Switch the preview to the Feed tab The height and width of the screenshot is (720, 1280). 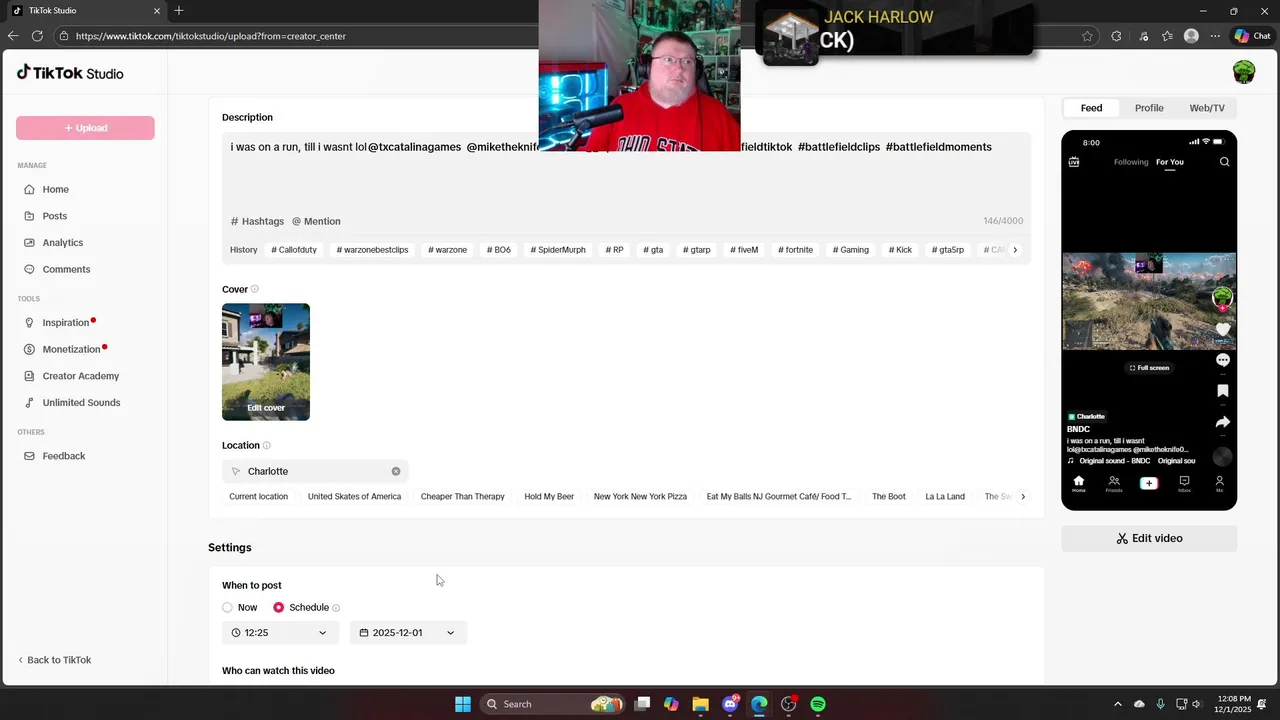1091,108
